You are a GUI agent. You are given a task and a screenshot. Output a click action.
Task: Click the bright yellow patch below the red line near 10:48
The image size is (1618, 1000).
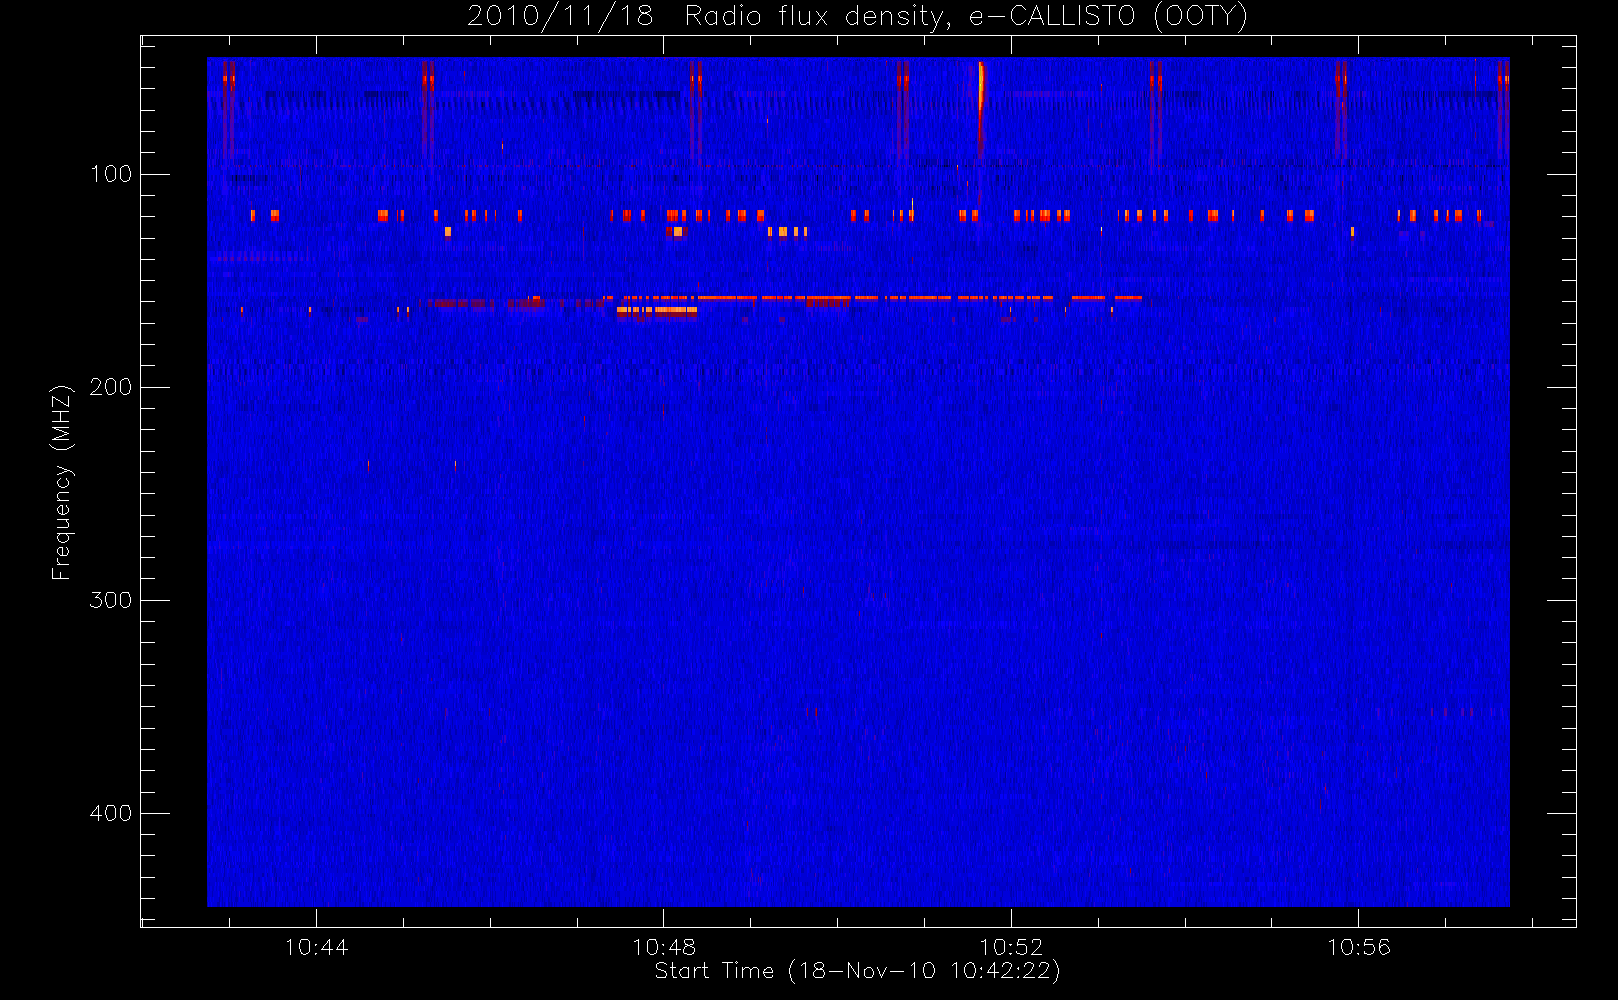pos(657,311)
